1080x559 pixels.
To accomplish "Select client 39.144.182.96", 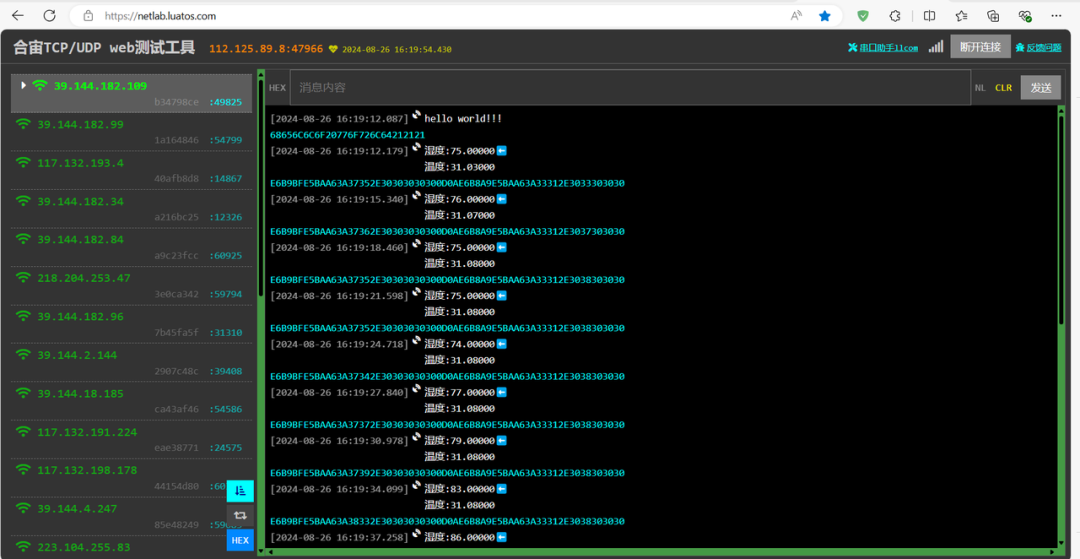I will [132, 325].
